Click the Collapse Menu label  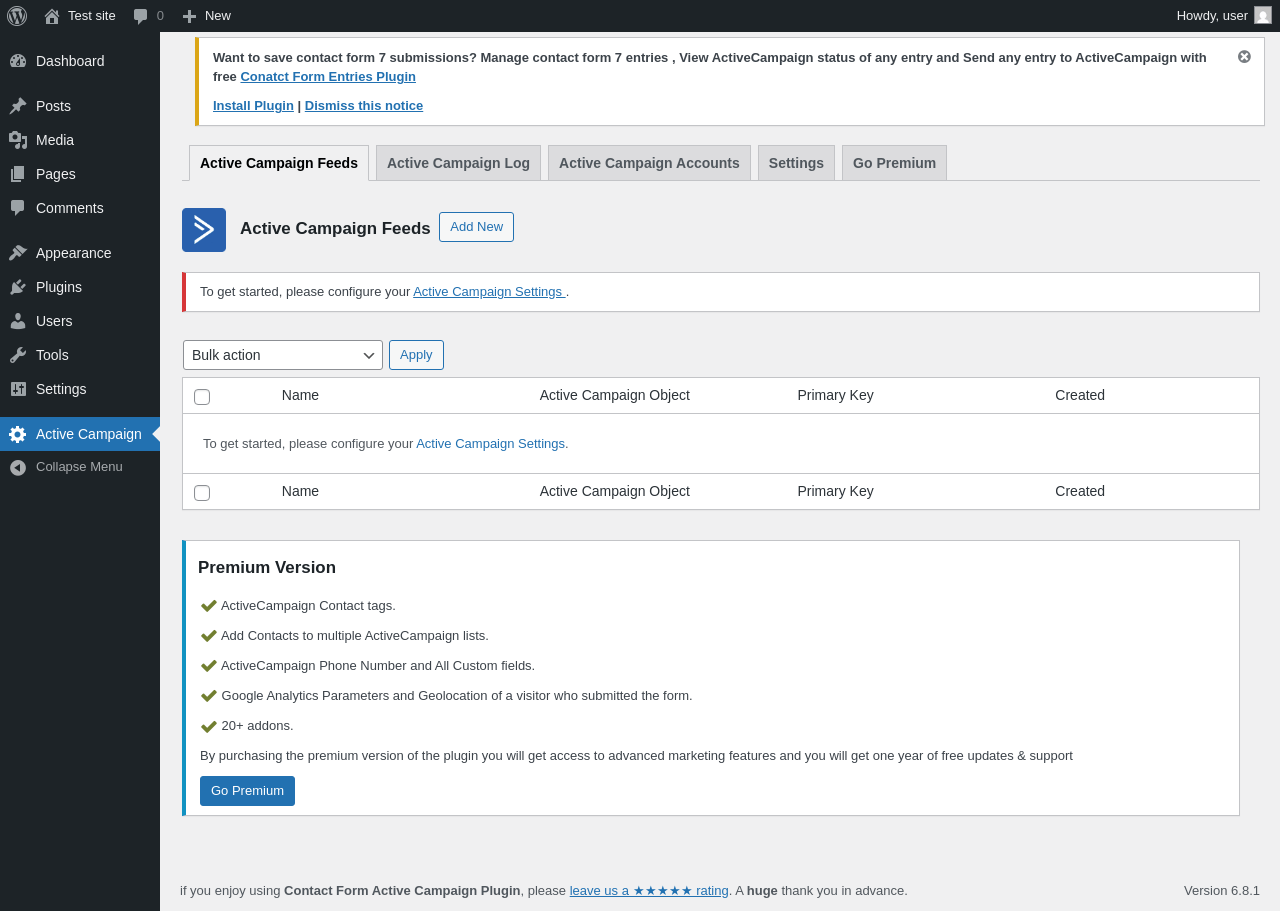point(79,467)
